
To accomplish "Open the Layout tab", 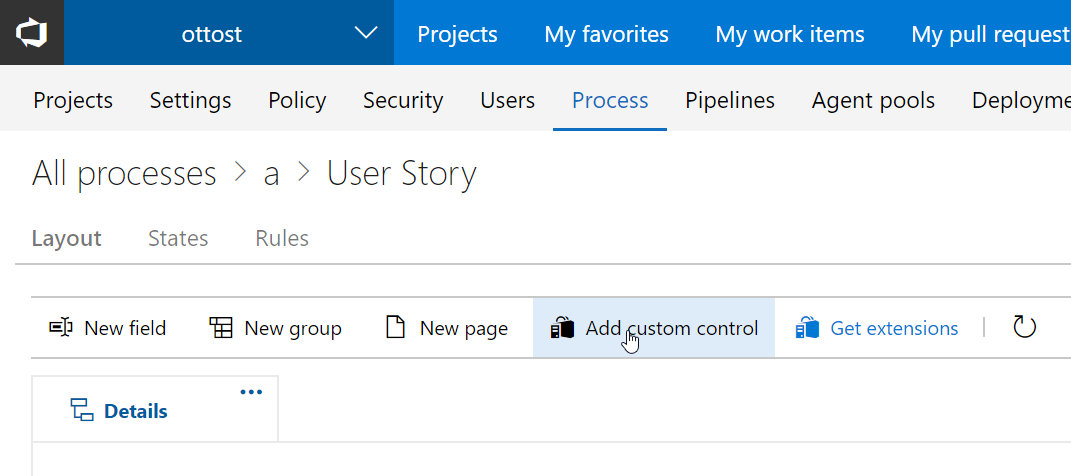I will 67,238.
